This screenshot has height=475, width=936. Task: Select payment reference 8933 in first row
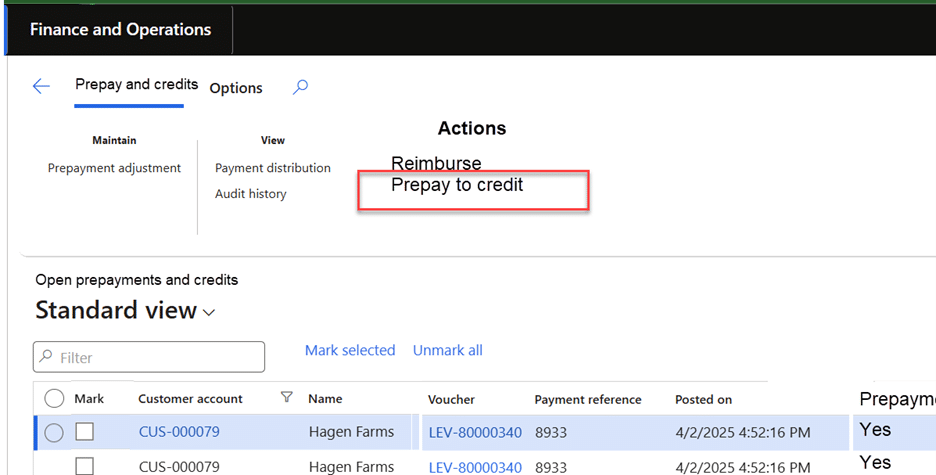coord(551,432)
